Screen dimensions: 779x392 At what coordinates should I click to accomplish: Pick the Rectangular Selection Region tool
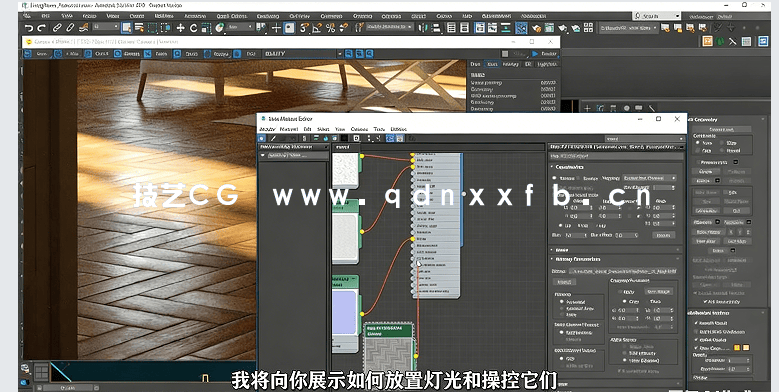153,28
